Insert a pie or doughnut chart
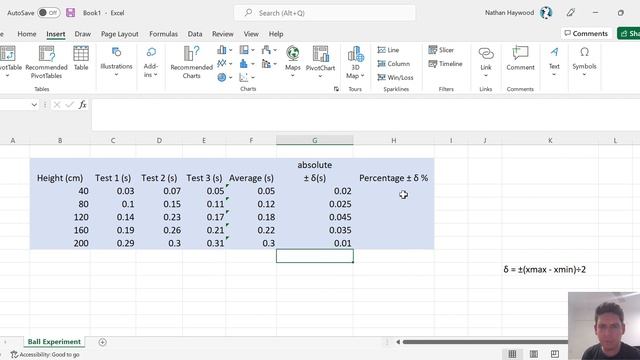 coord(222,77)
